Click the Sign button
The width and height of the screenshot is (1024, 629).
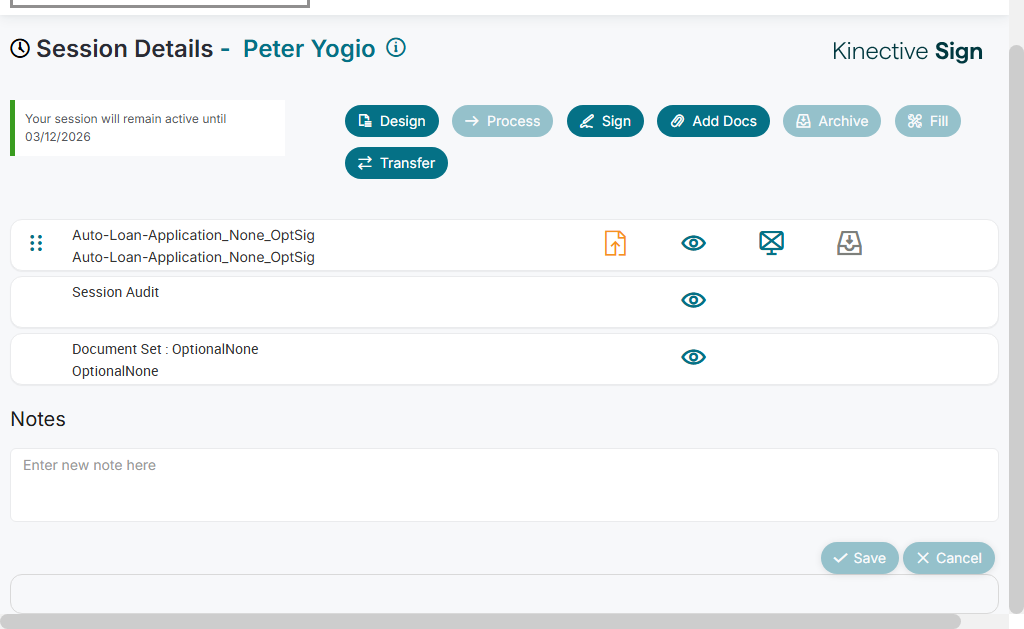coord(605,121)
